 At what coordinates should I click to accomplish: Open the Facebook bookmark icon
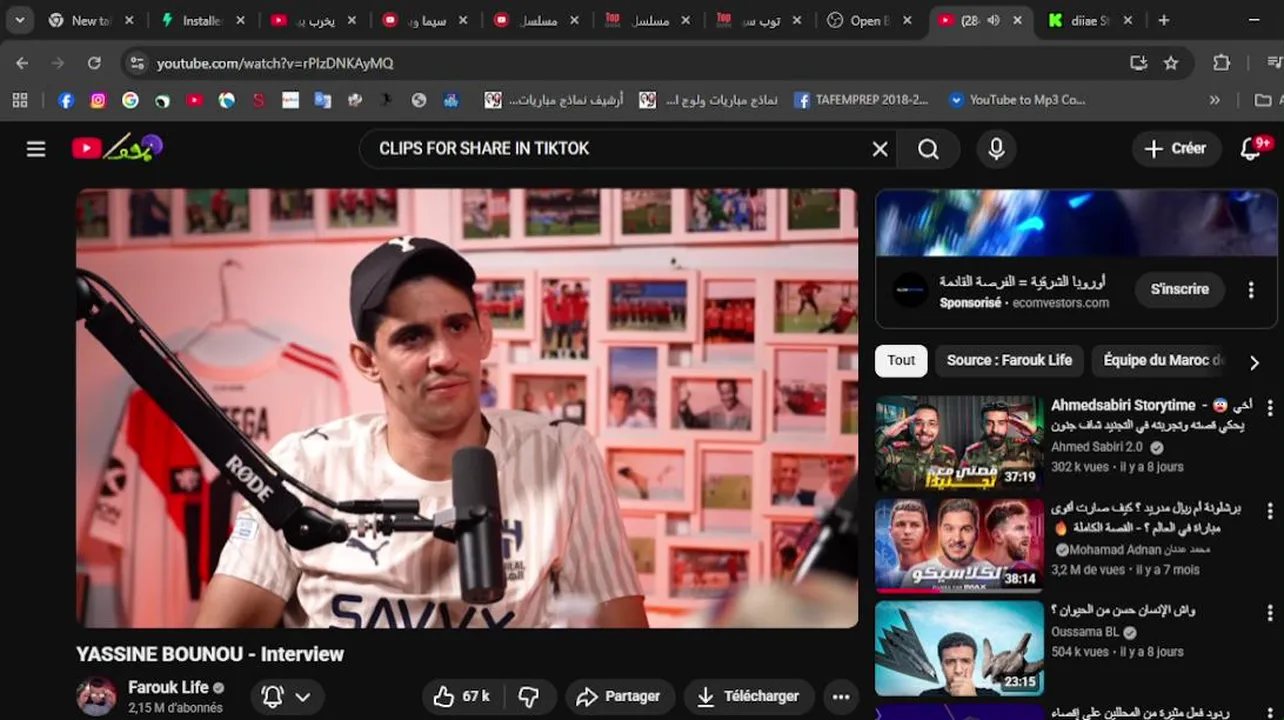[66, 100]
